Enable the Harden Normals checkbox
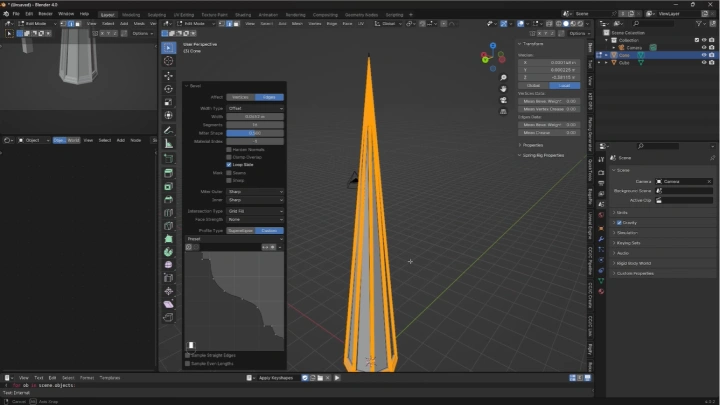The height and width of the screenshot is (405, 720). point(229,150)
